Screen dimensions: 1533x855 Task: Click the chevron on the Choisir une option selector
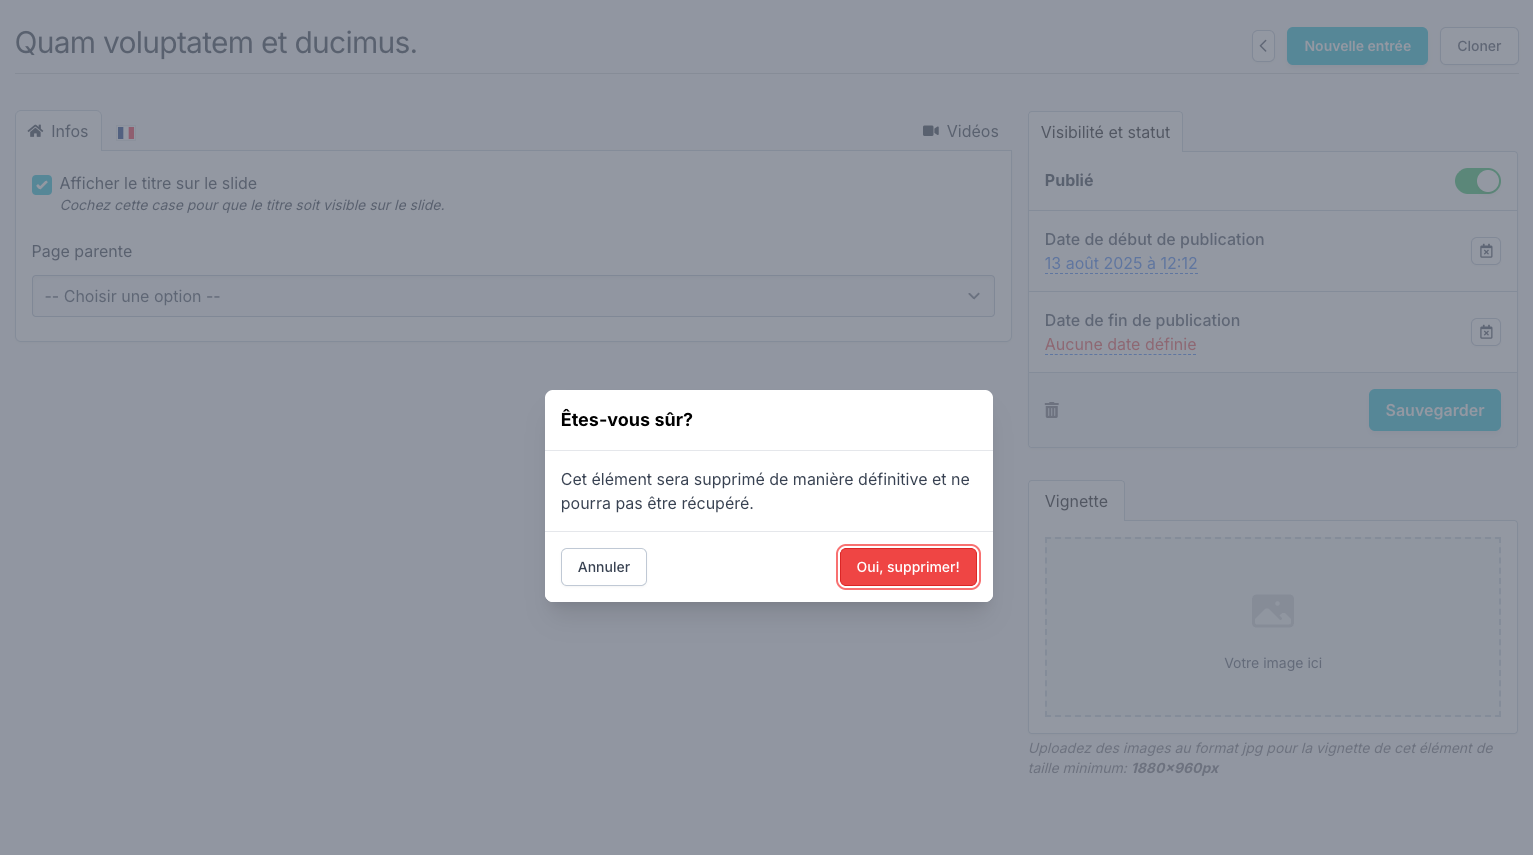(973, 296)
